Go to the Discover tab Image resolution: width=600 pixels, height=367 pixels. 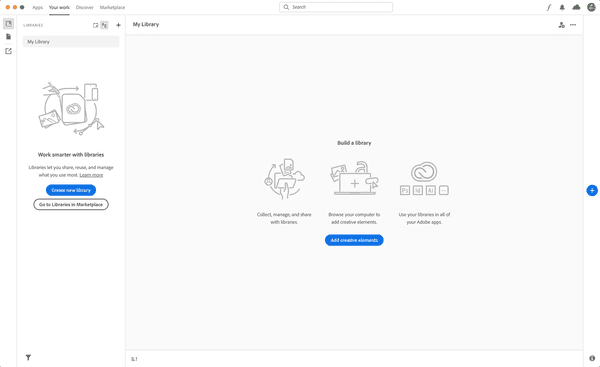click(85, 7)
